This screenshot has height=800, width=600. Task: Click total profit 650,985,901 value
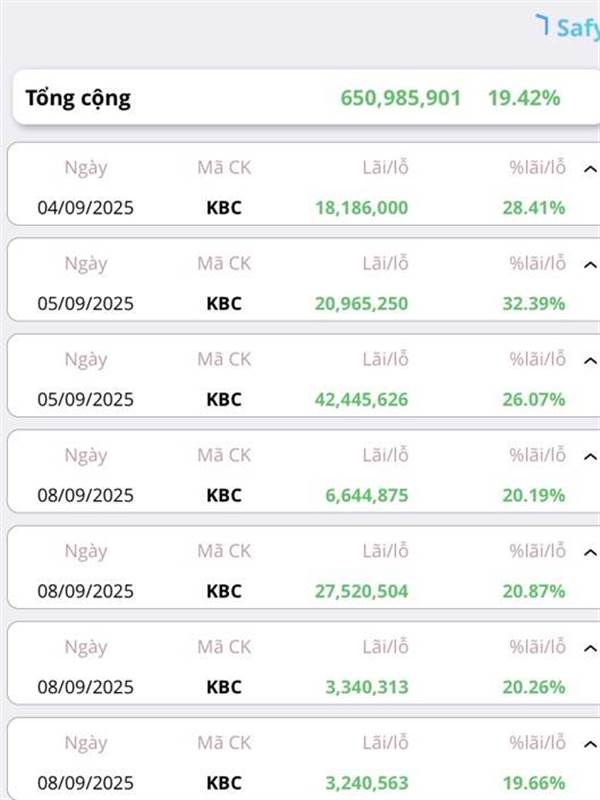400,98
